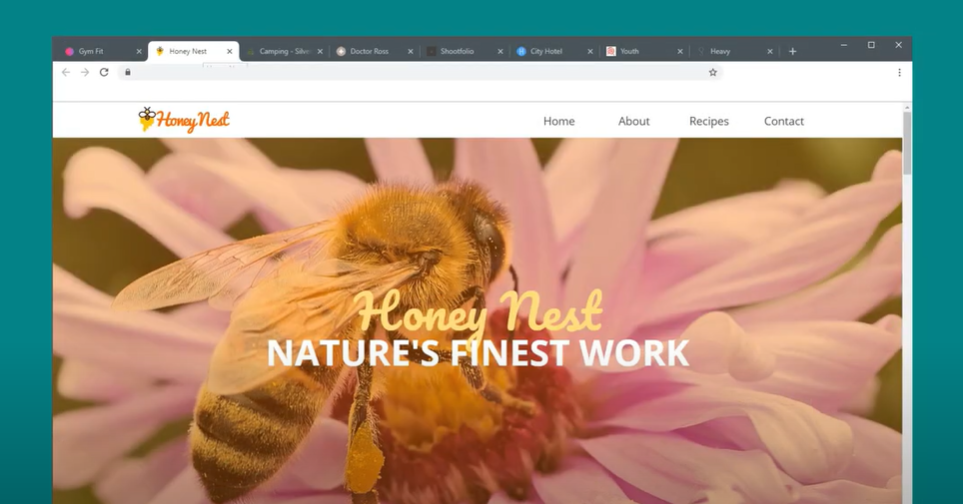Viewport: 963px width, 504px height.
Task: Go to Home nav link
Action: click(559, 121)
